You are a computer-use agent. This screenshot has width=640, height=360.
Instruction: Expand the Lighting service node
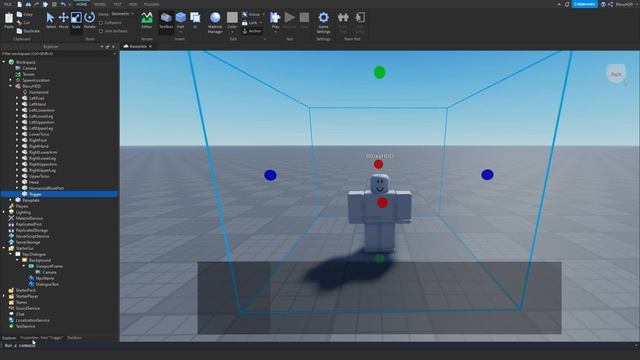[4, 212]
